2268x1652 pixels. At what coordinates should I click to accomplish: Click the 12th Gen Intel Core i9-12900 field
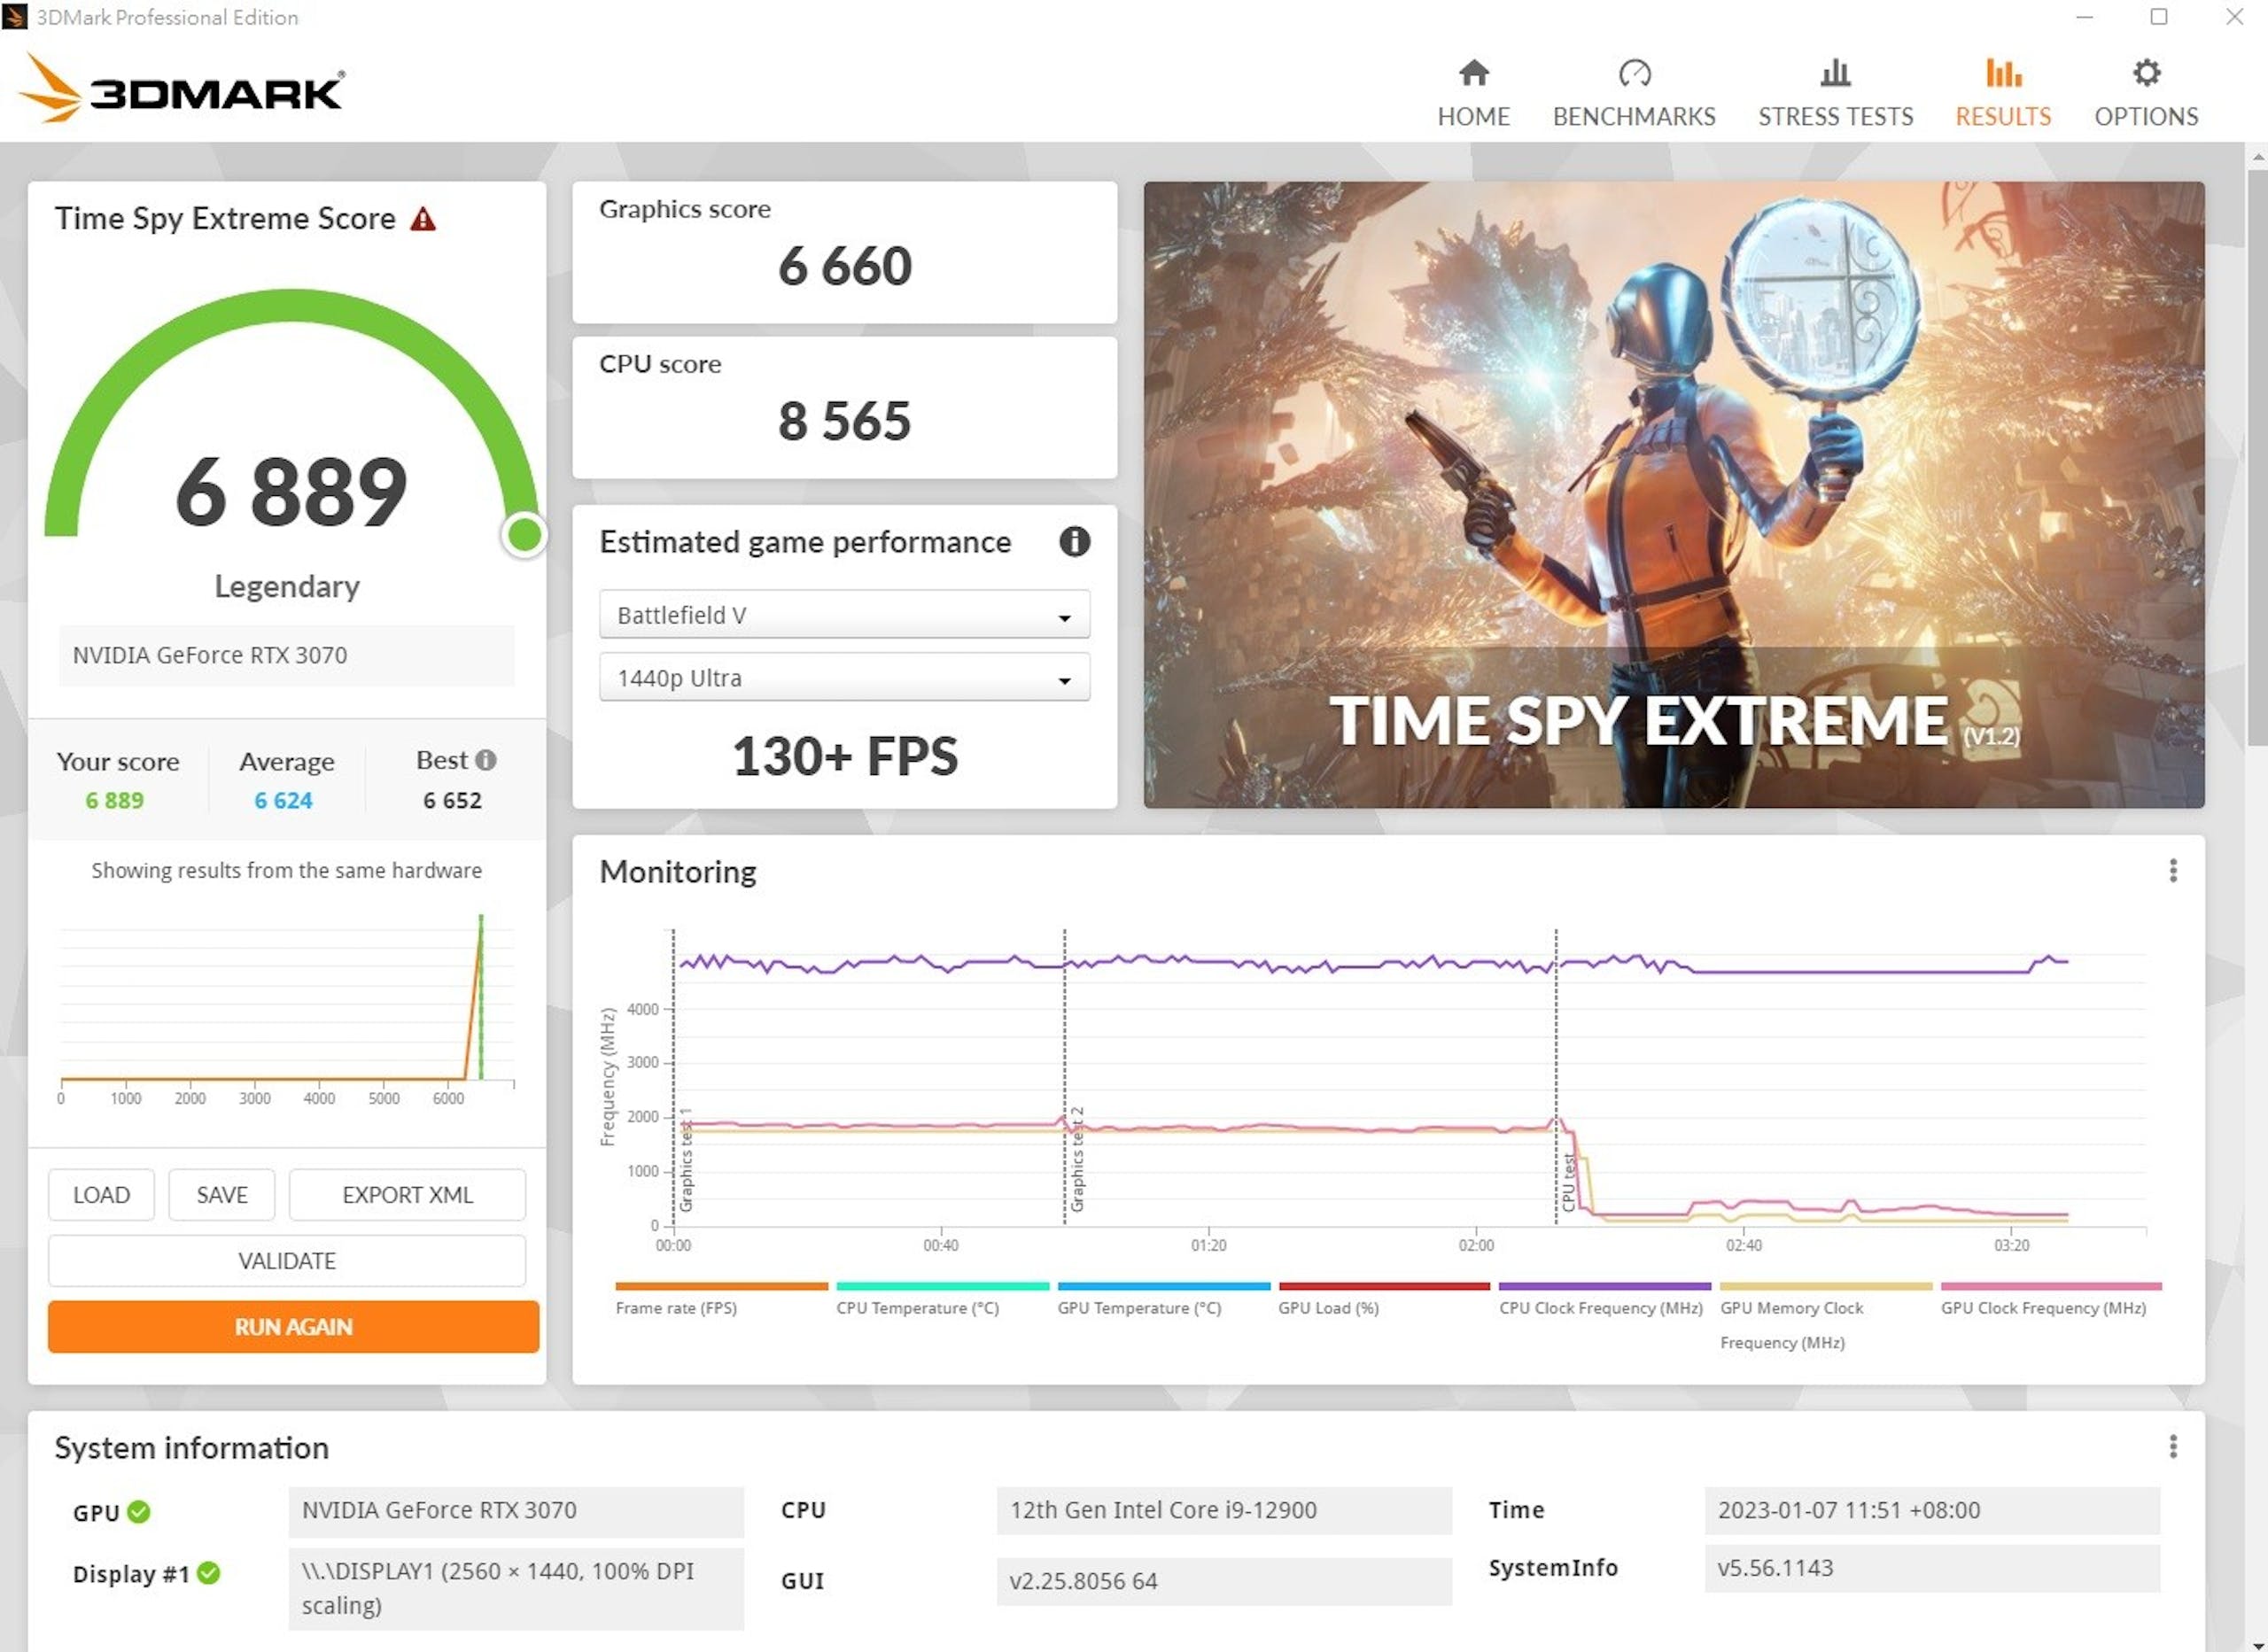(x=1224, y=1510)
